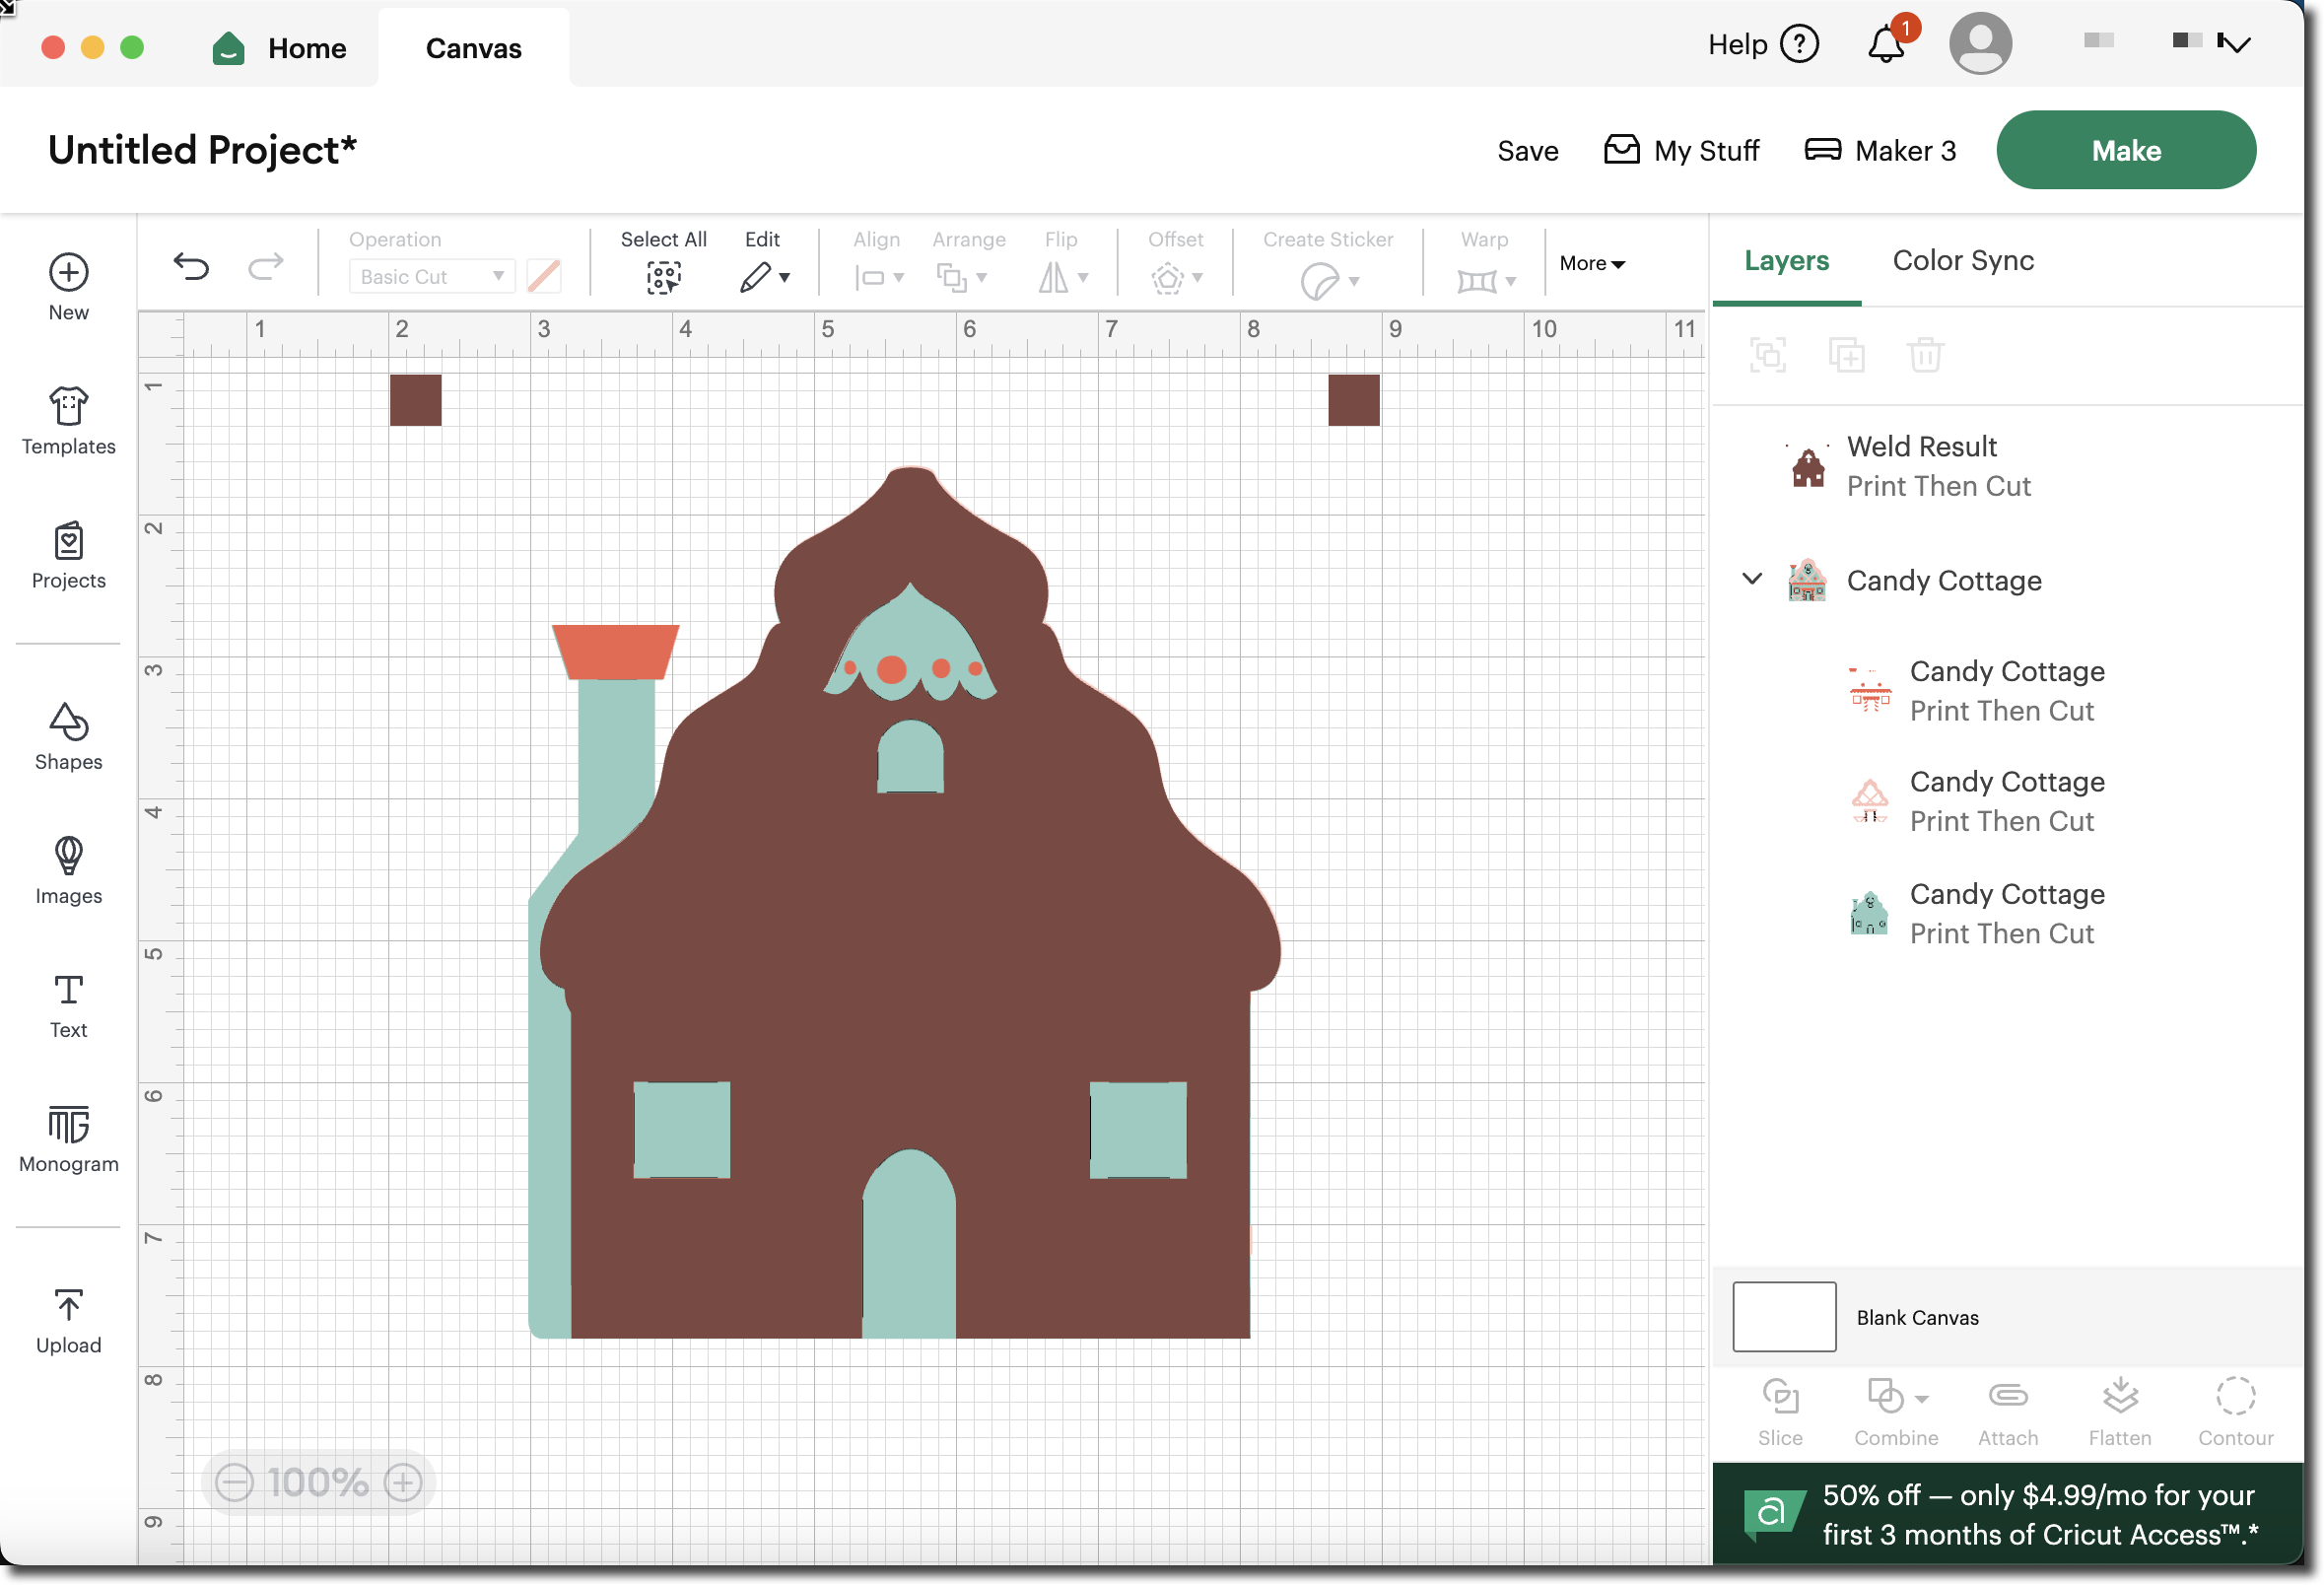Screen dimensions: 2324x1585
Task: Zoom in with the plus button
Action: point(404,1482)
